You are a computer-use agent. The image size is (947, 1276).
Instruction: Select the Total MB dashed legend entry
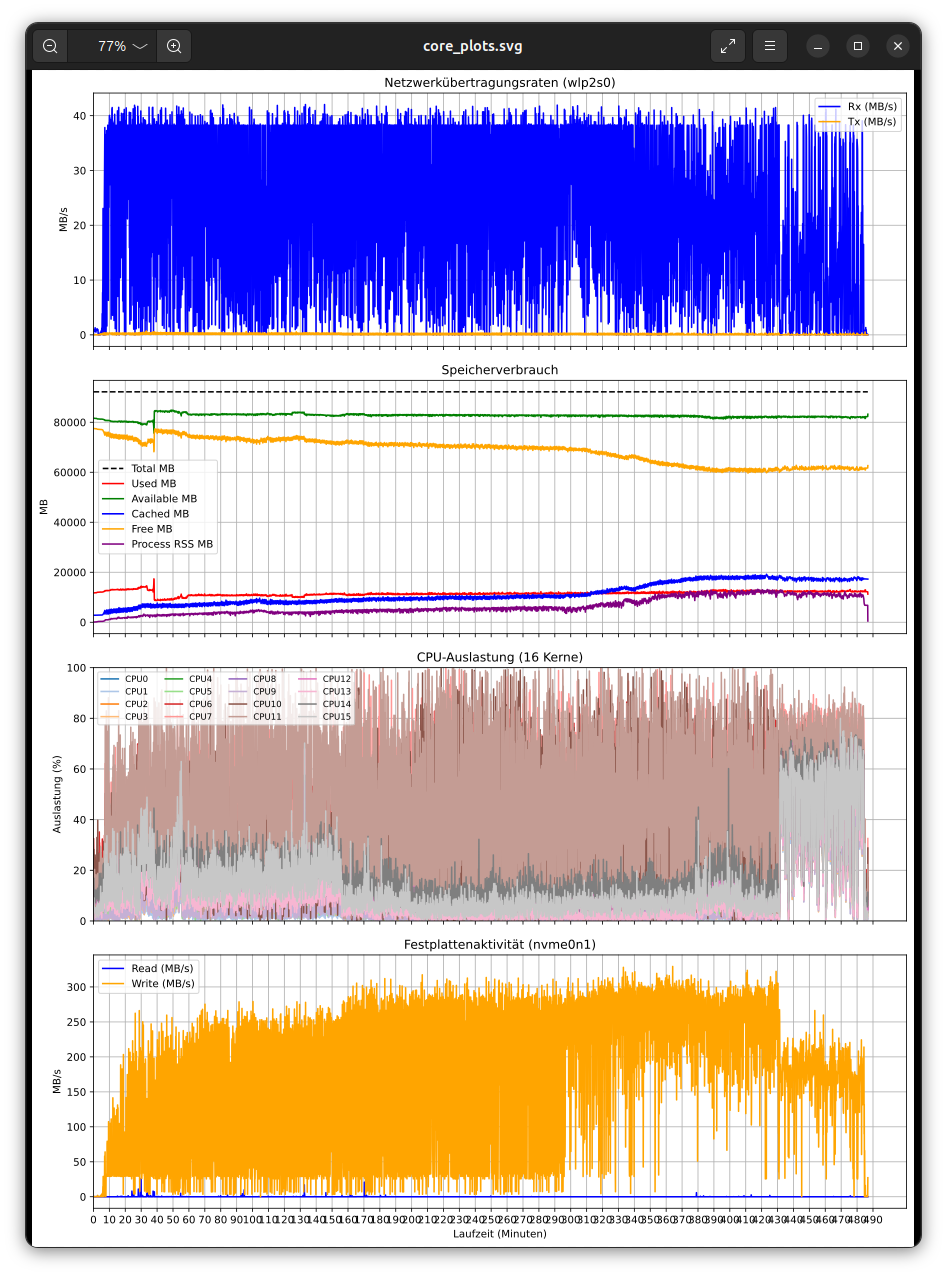point(140,468)
